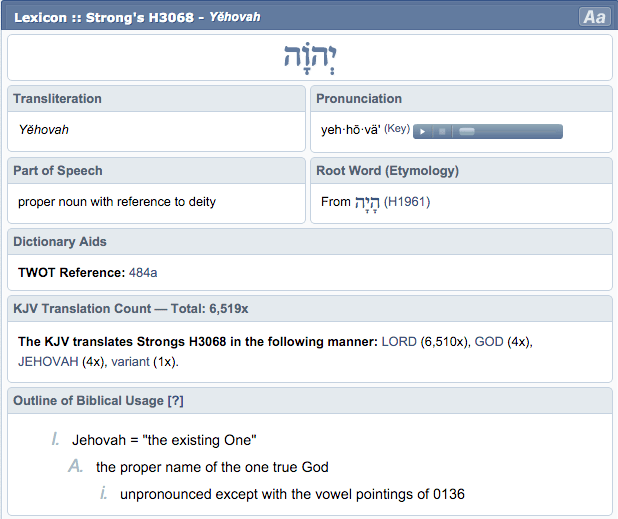The image size is (618, 519).
Task: Open TWOT Reference 484a link
Action: point(143,272)
